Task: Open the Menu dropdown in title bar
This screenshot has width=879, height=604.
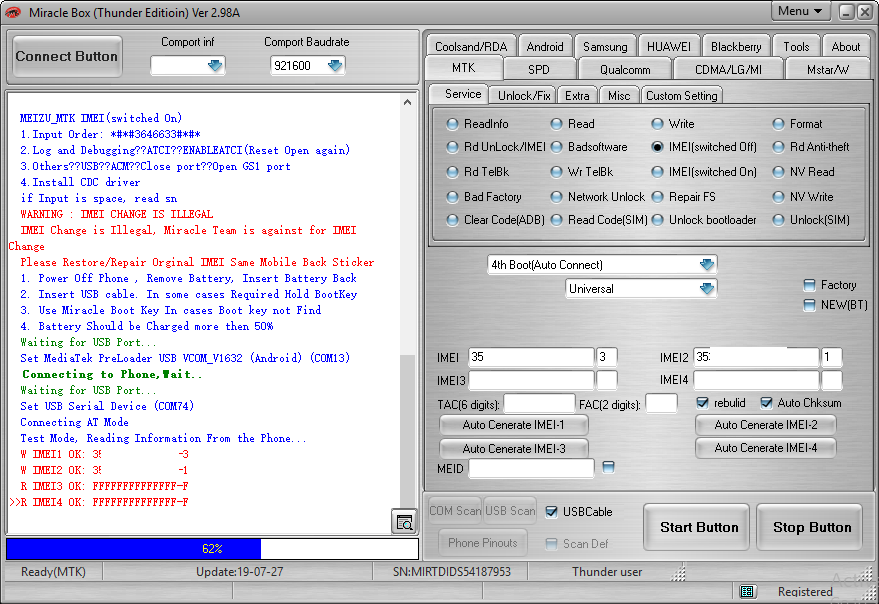Action: tap(800, 11)
